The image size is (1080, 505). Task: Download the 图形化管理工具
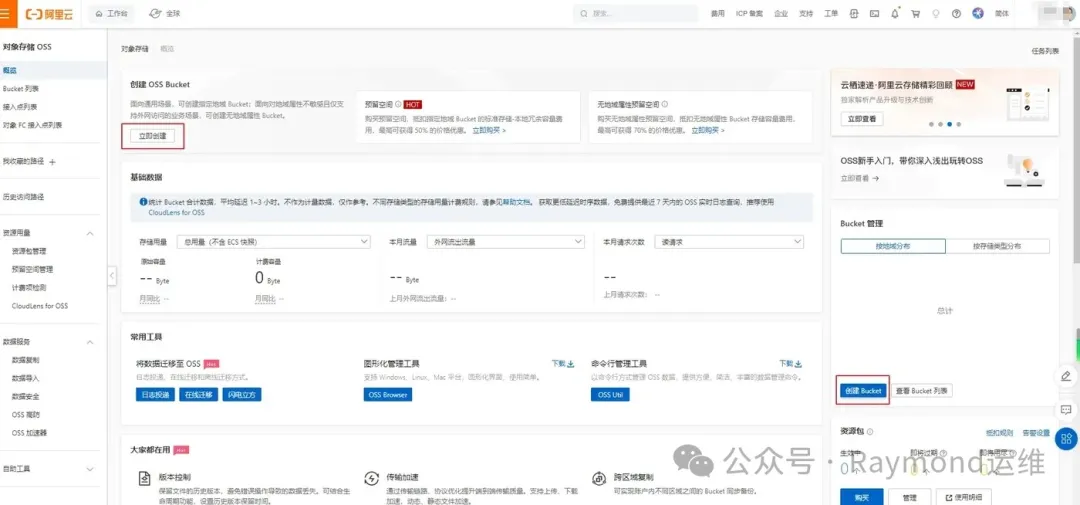[x=563, y=363]
